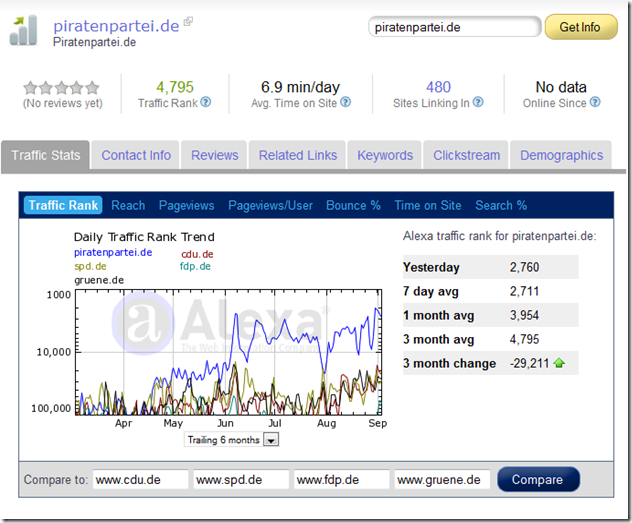
Task: Click the 480 Sites Linking In link
Action: click(x=438, y=87)
